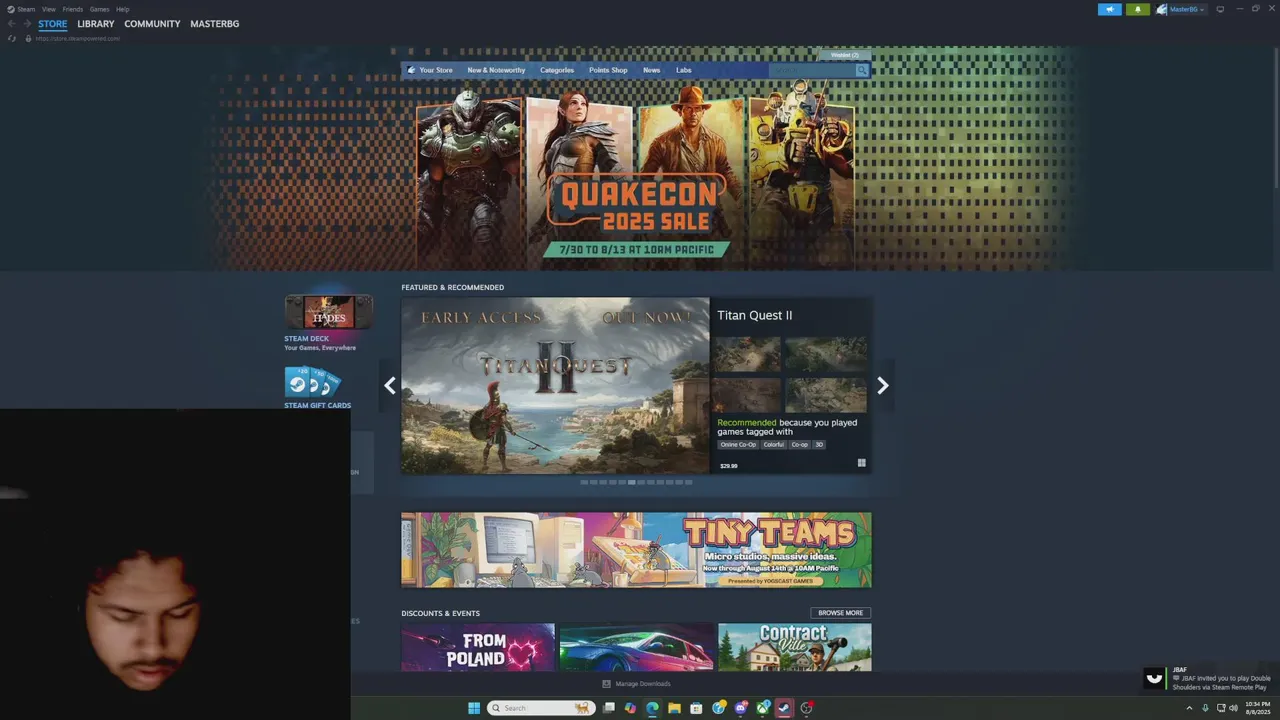Click the Colorful tag

click(x=774, y=445)
